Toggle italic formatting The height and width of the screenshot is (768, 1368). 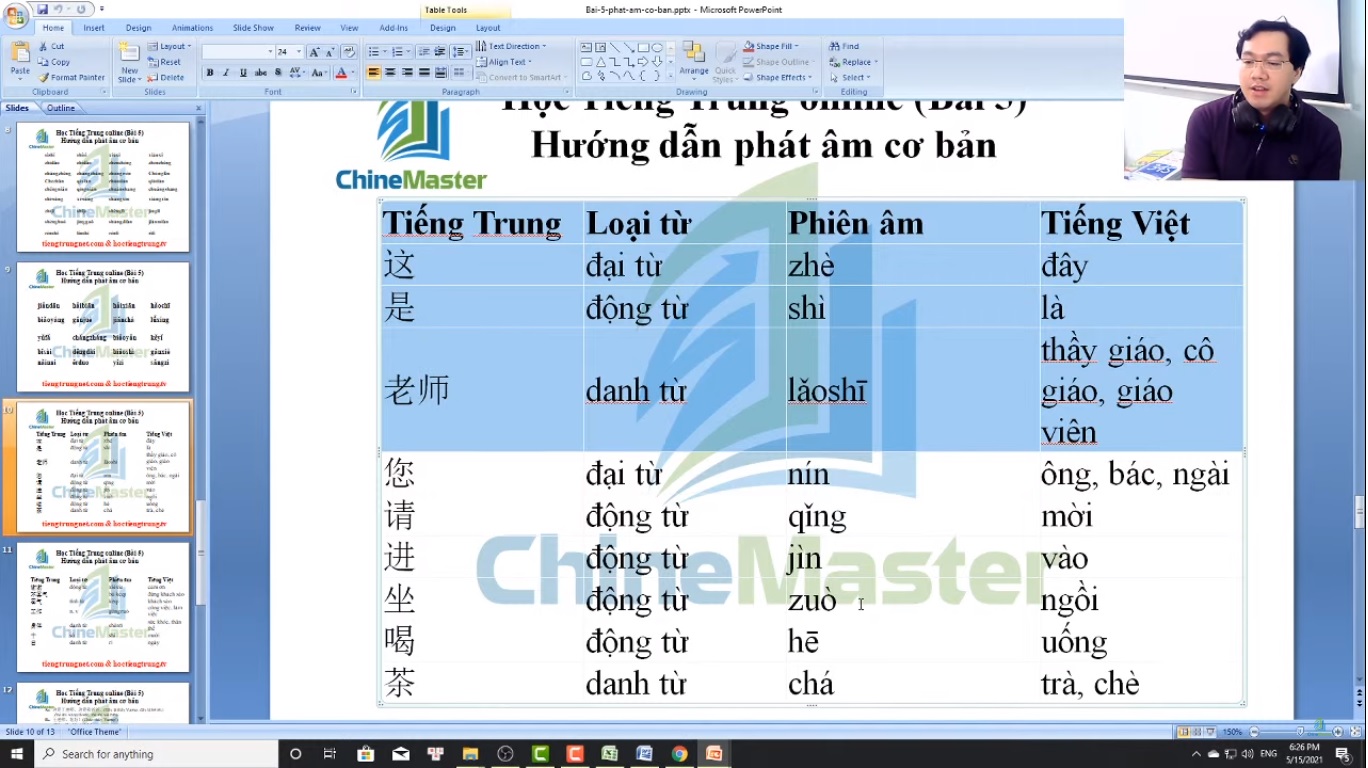pyautogui.click(x=226, y=73)
